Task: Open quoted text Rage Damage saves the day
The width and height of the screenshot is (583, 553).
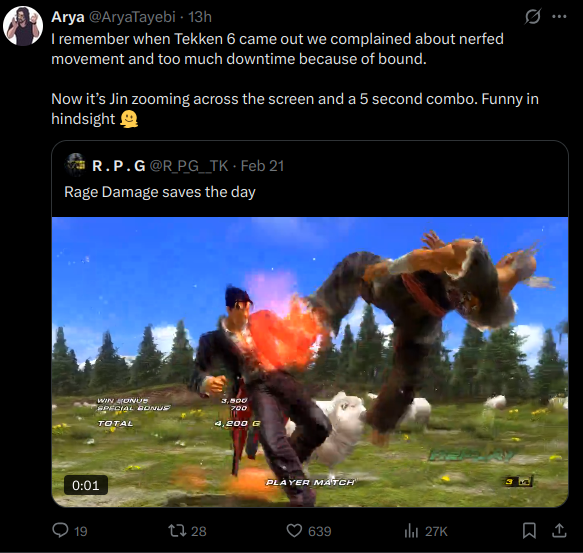Action: coord(160,192)
